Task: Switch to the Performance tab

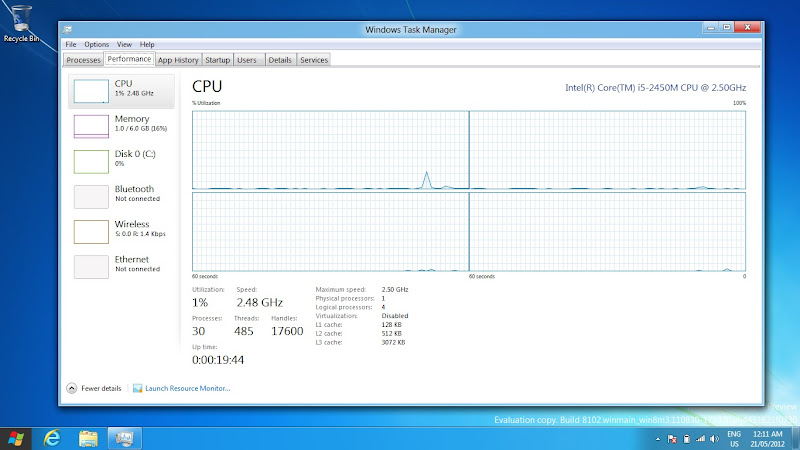Action: coord(129,59)
